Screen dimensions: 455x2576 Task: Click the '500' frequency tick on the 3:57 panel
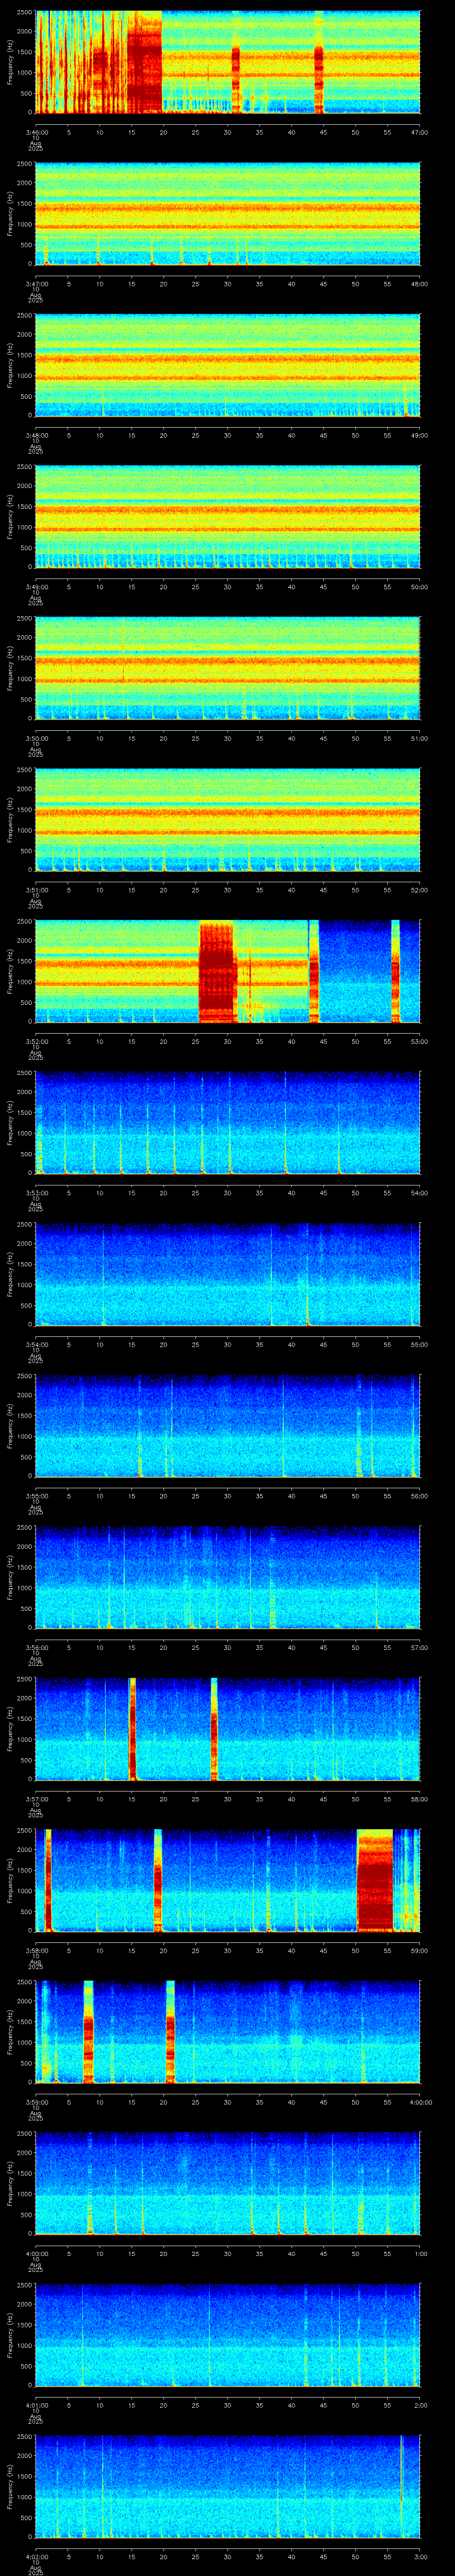26,1759
